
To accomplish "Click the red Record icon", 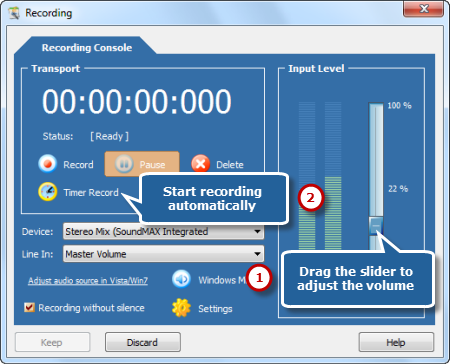I will tap(47, 164).
